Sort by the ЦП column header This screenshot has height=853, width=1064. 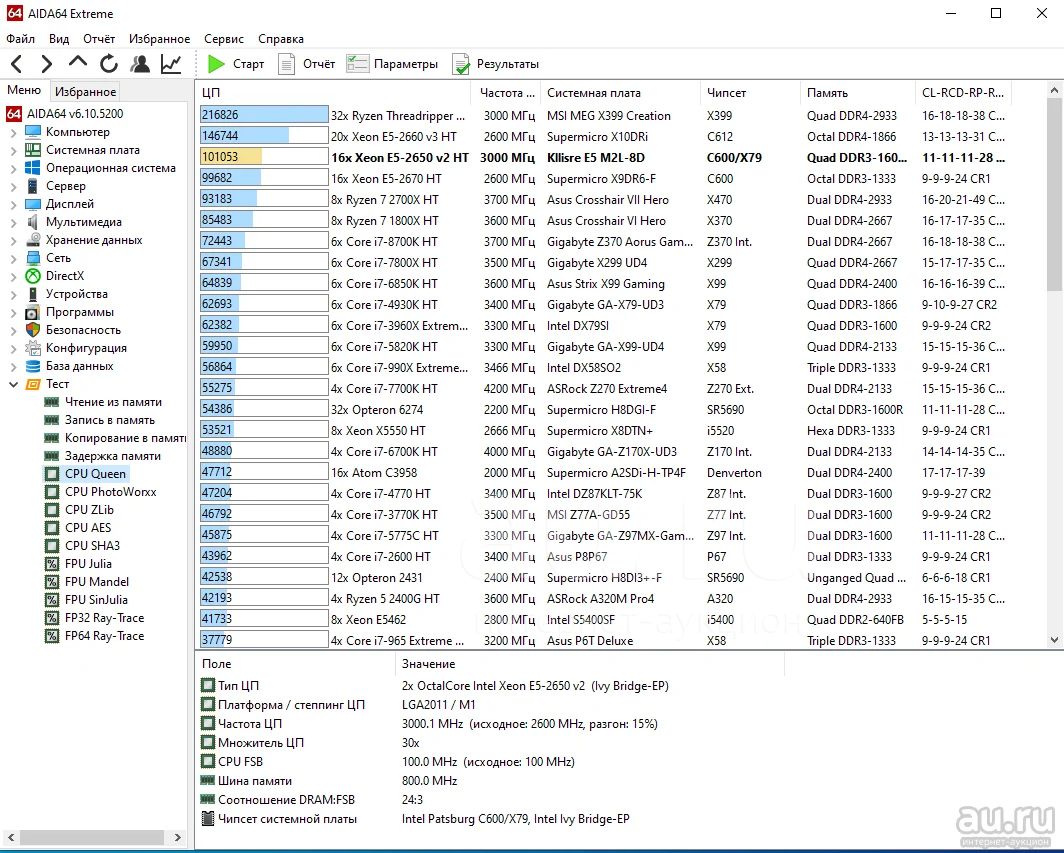pos(333,92)
